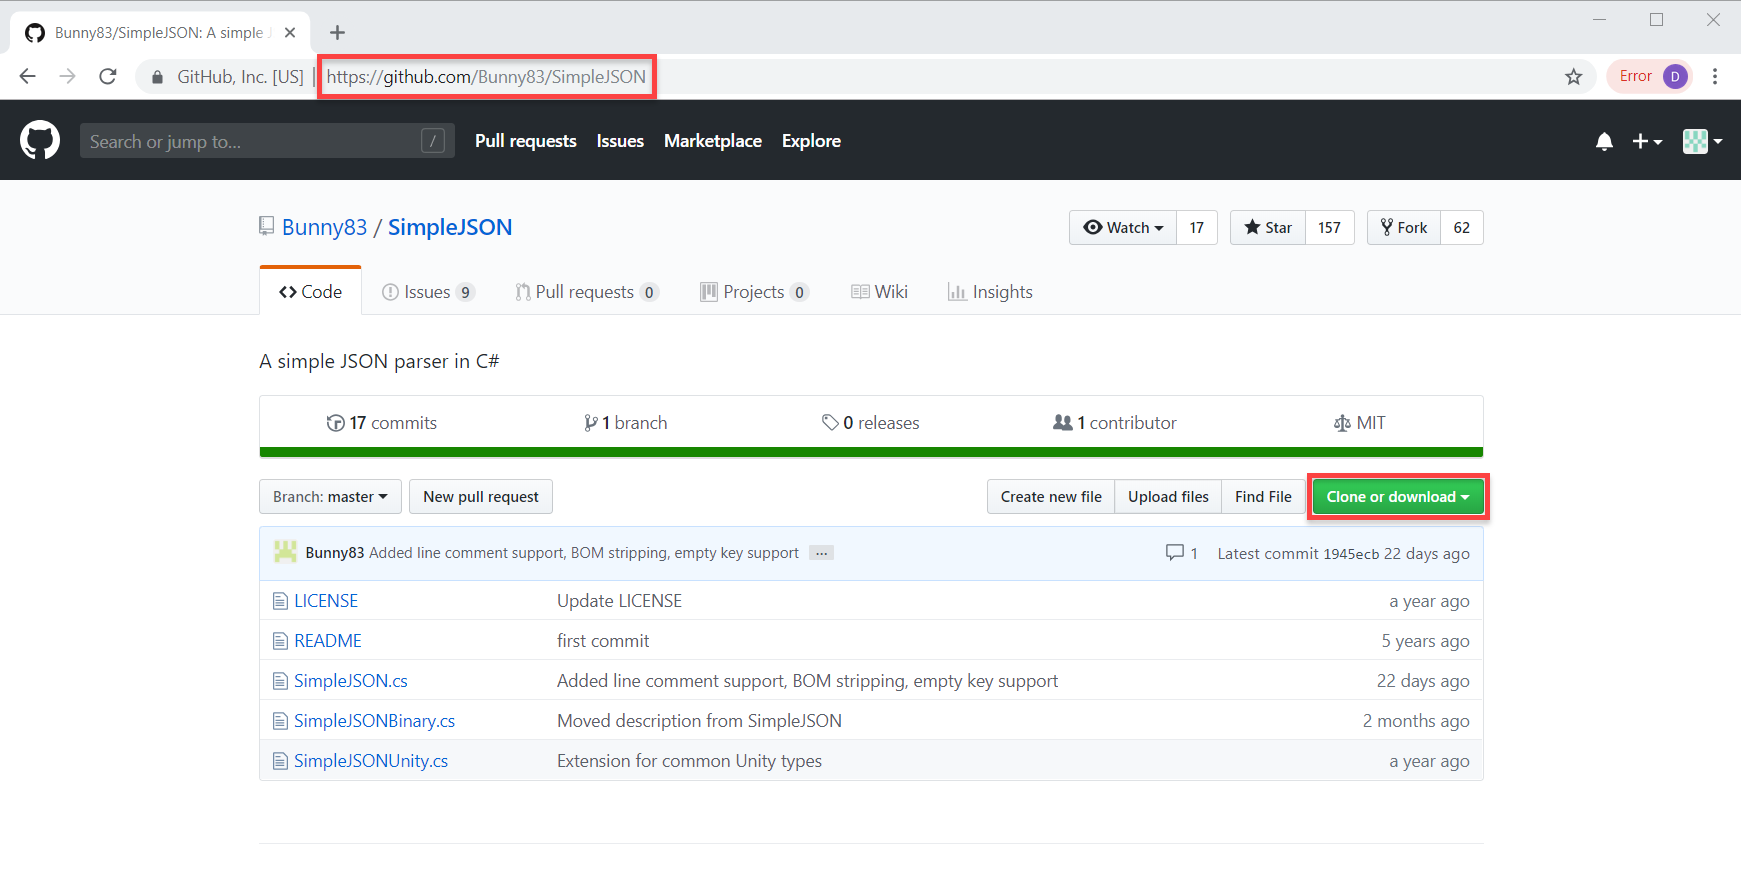1741x872 pixels.
Task: Expand the Watch dropdown button
Action: 1123,228
